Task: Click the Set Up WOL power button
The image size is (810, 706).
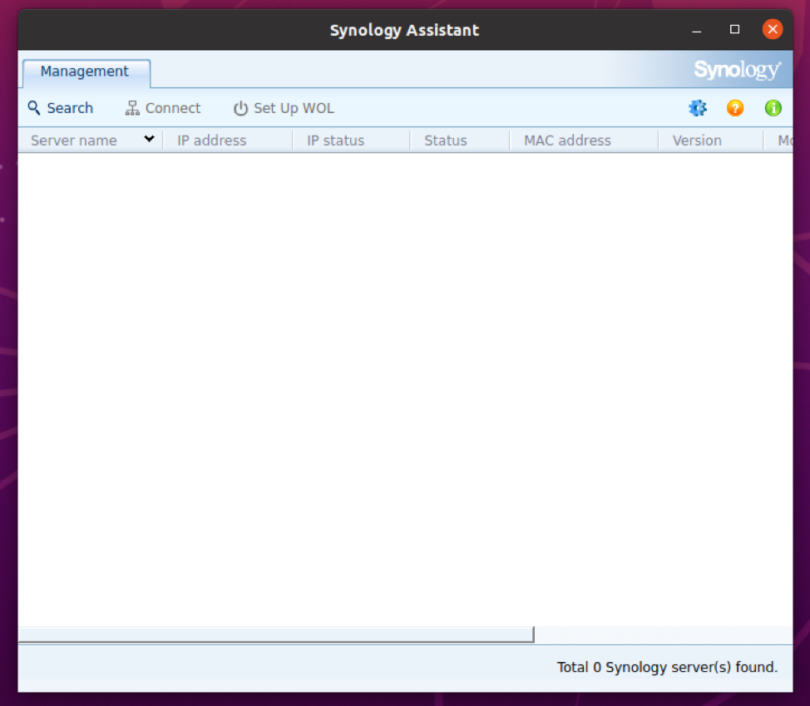Action: (284, 108)
